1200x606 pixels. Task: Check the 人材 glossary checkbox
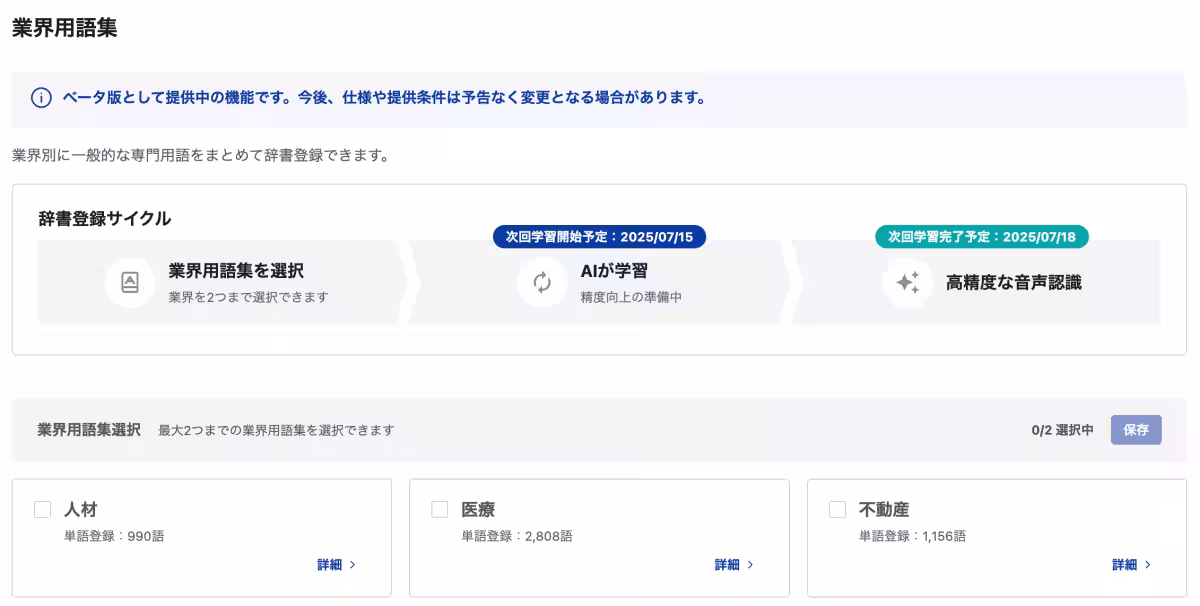click(42, 509)
